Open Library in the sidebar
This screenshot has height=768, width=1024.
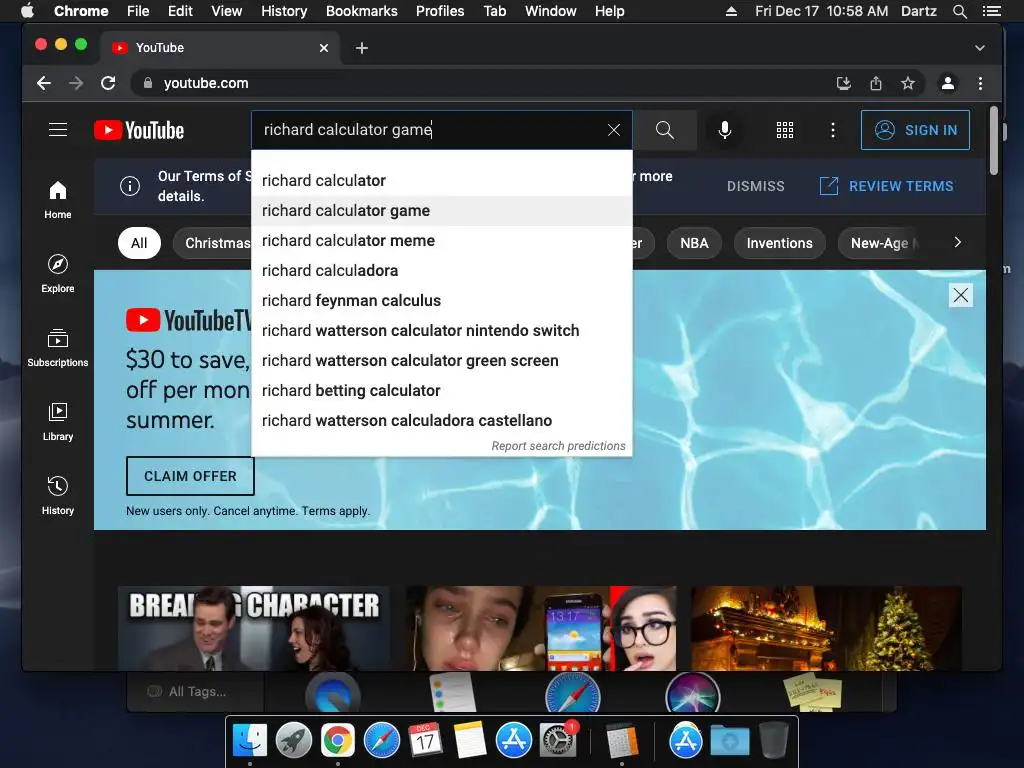pos(58,422)
